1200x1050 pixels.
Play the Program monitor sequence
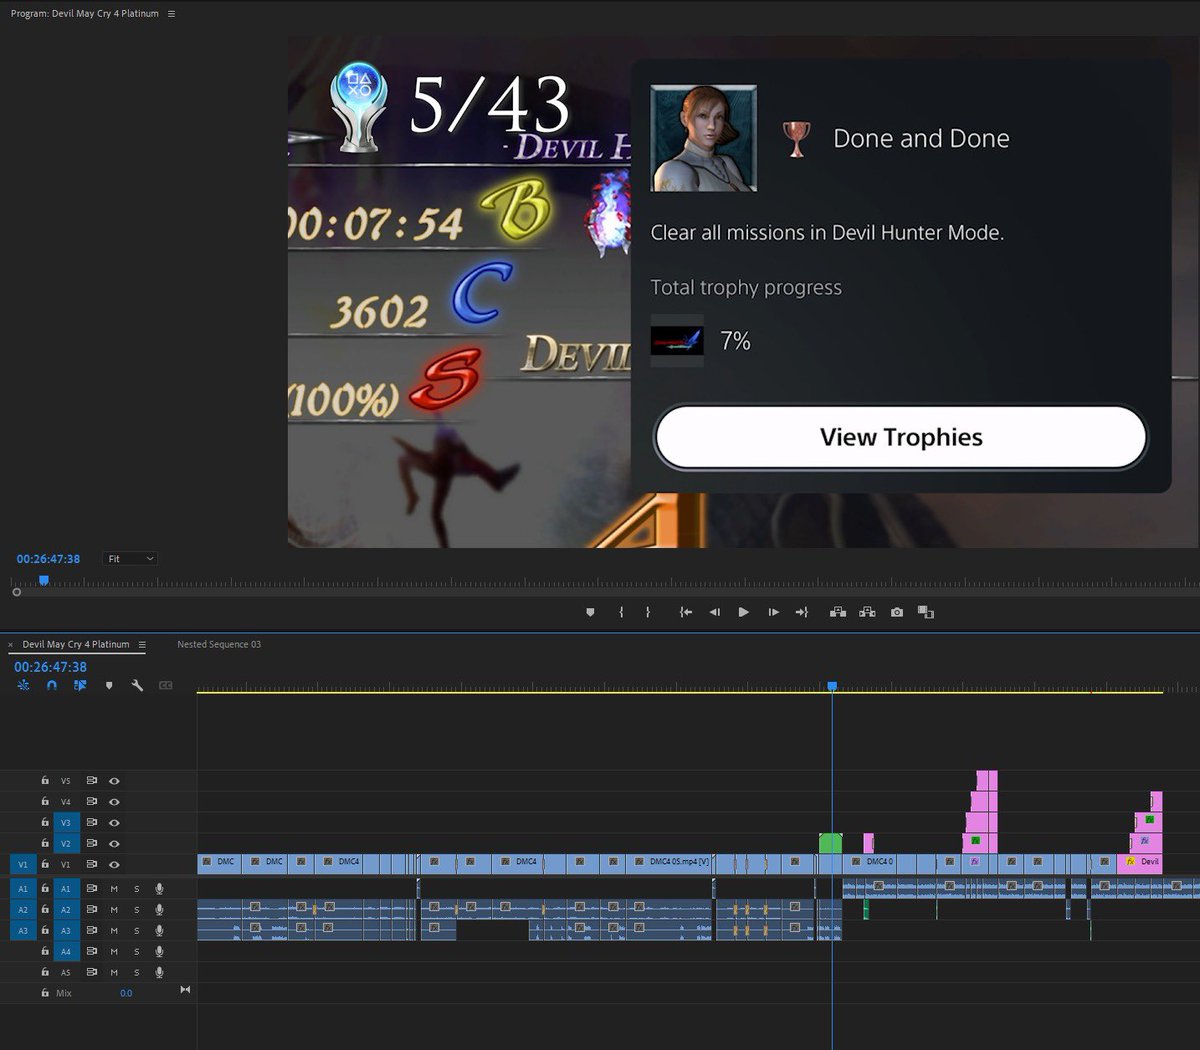coord(743,612)
